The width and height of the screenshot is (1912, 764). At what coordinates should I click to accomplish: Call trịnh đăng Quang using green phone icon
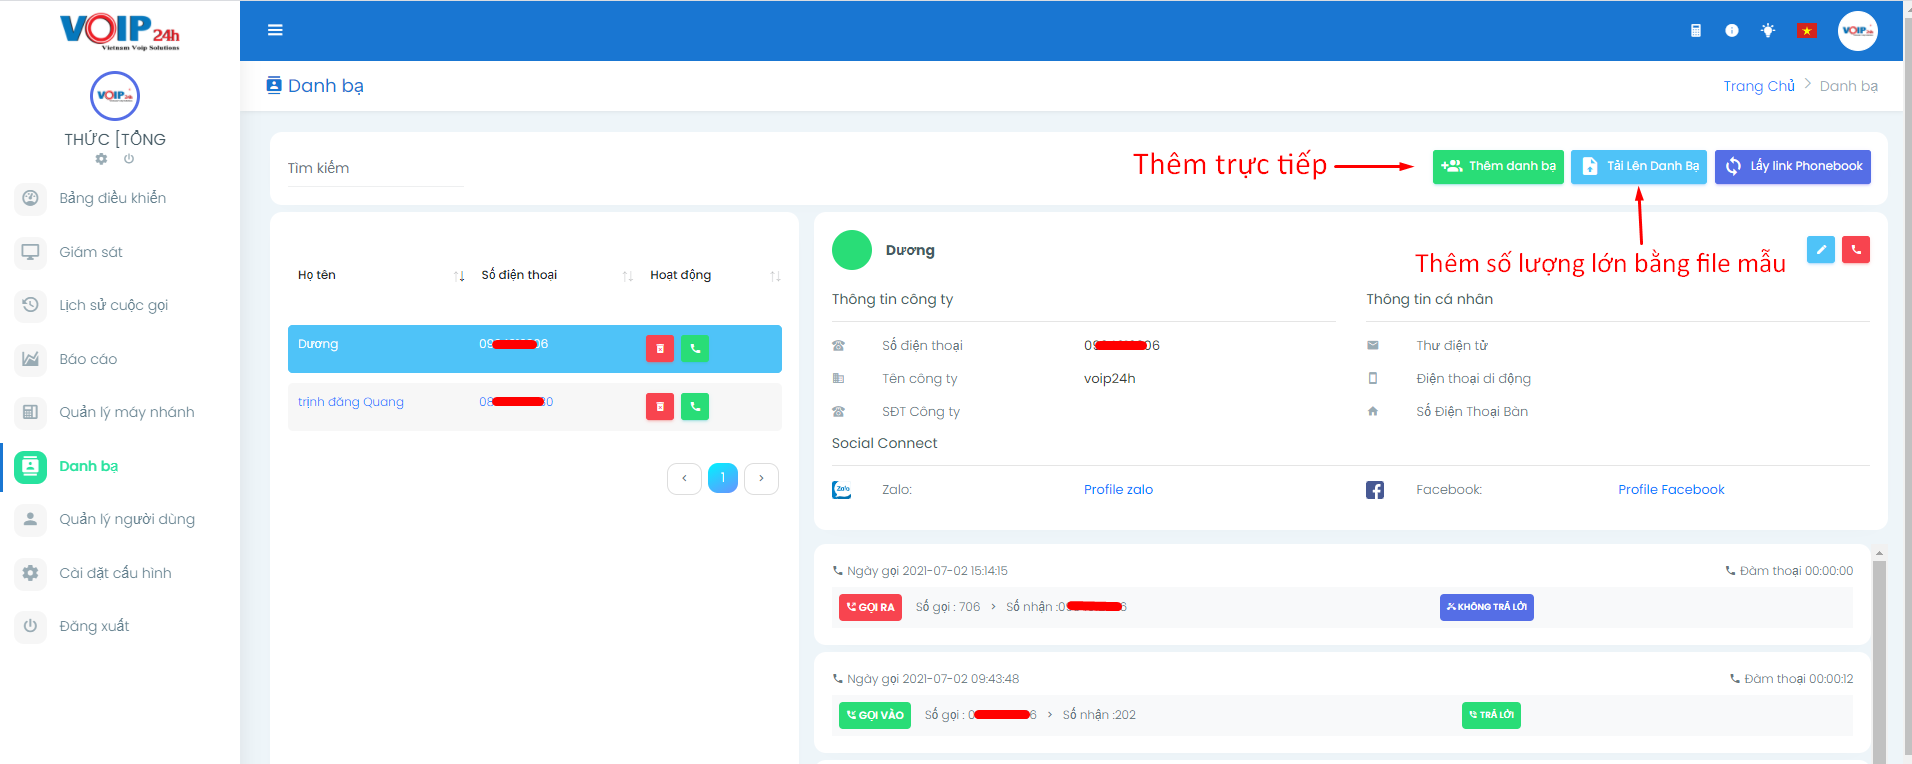(x=695, y=406)
